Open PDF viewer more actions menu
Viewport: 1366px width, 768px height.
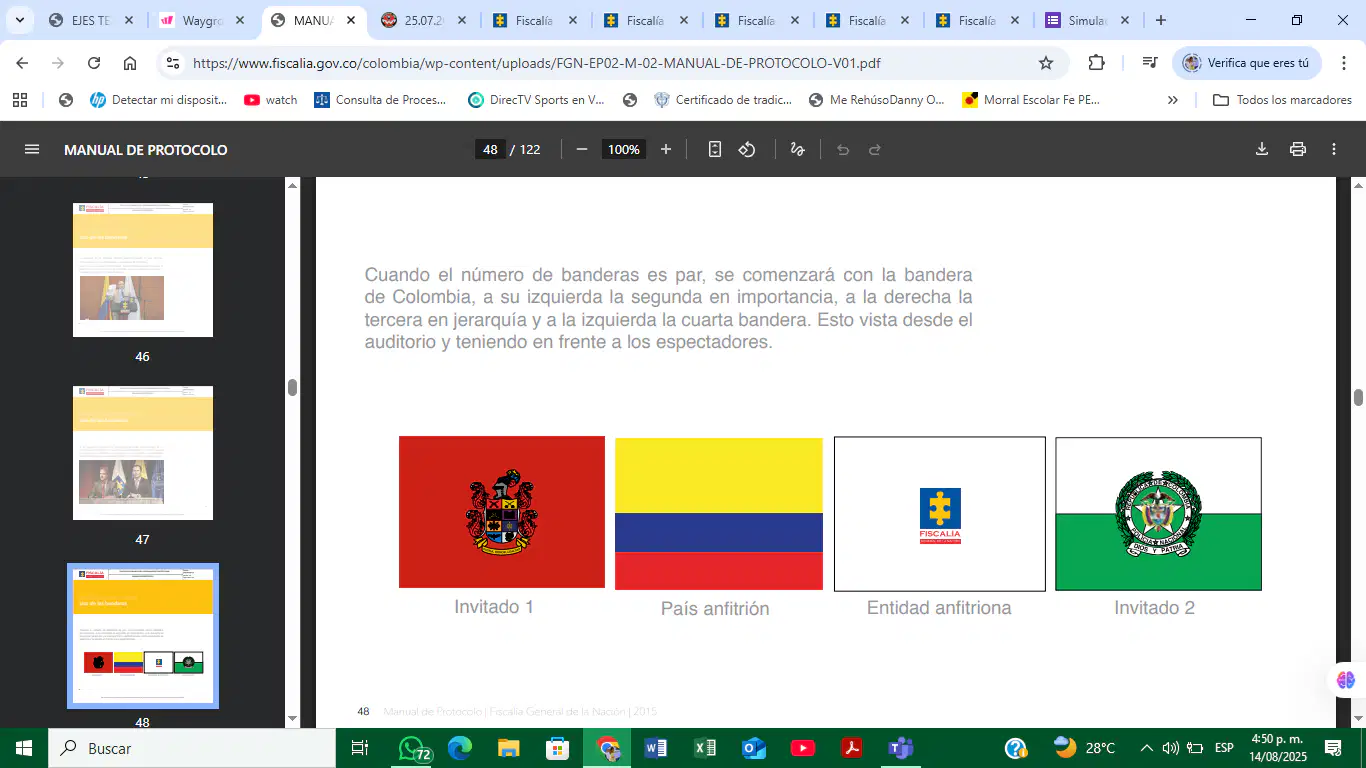[x=1334, y=150]
